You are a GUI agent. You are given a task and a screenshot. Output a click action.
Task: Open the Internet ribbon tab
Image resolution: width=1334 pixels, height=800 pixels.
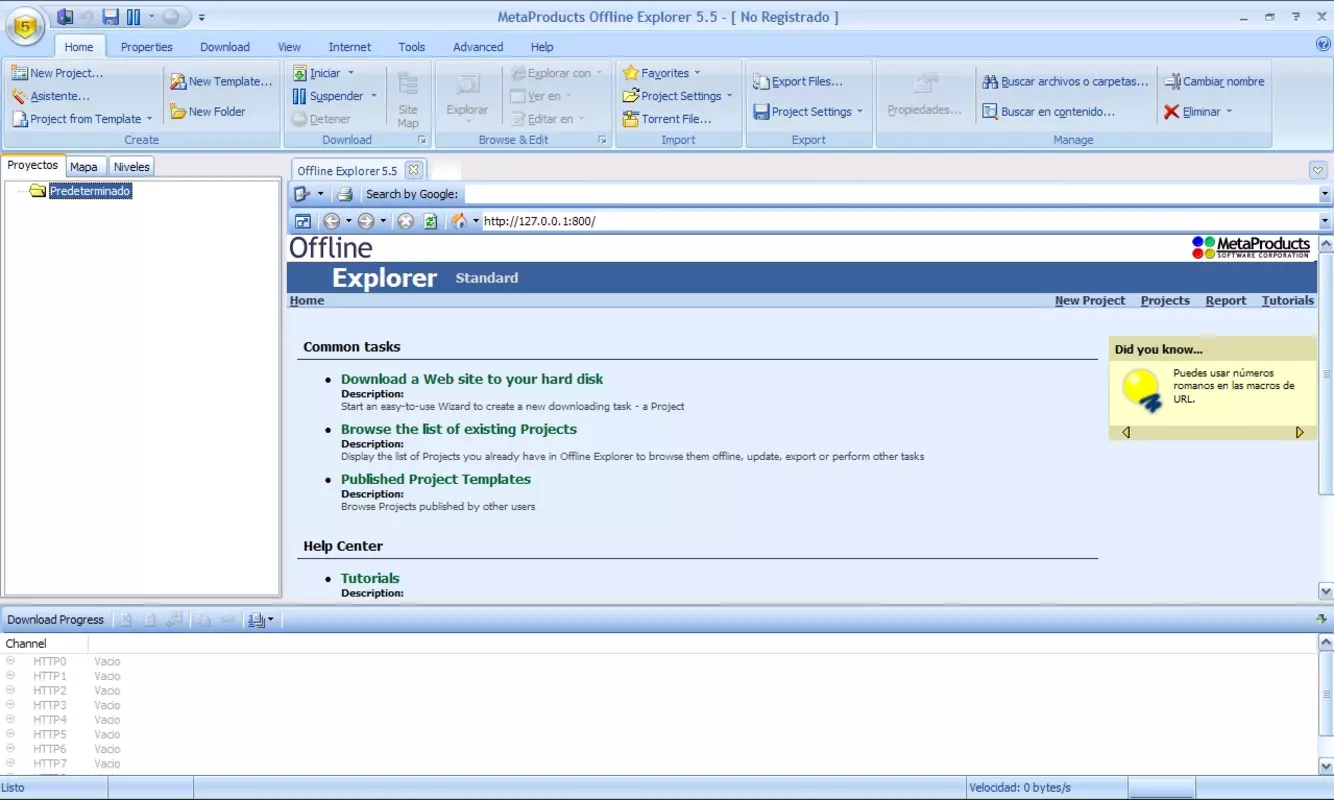[x=350, y=47]
